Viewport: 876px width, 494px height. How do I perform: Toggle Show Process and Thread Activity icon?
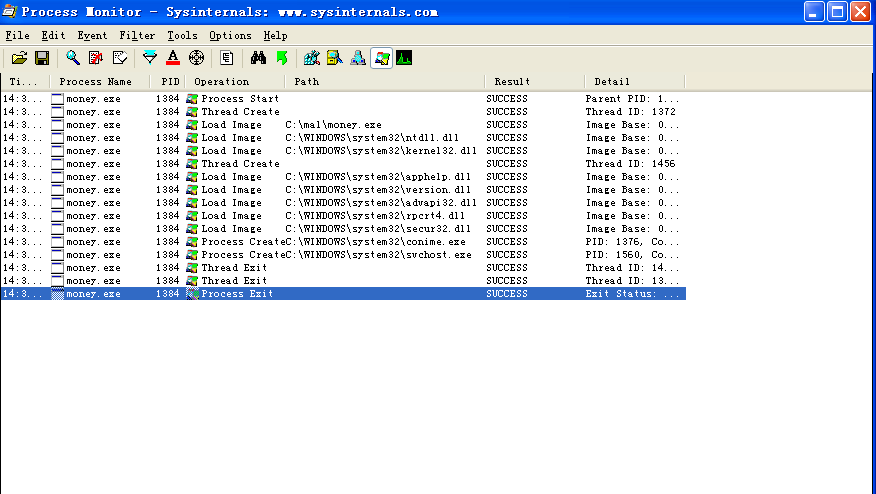tap(382, 58)
